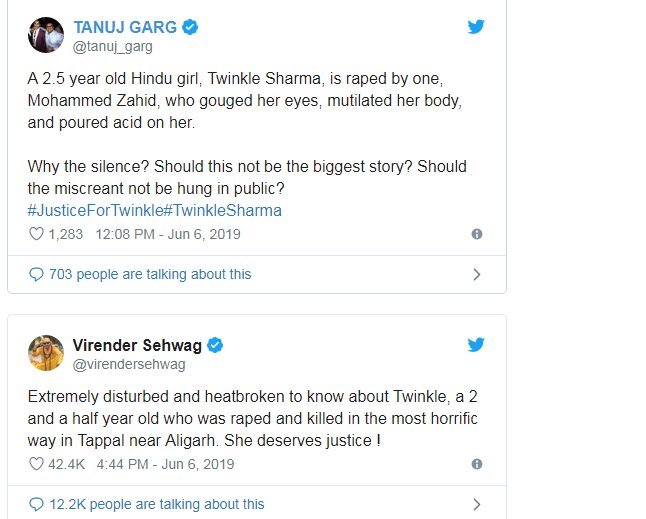Expand replies chevron on Virender Sehwag tweet
Viewport: 646px width, 519px height.
click(476, 504)
